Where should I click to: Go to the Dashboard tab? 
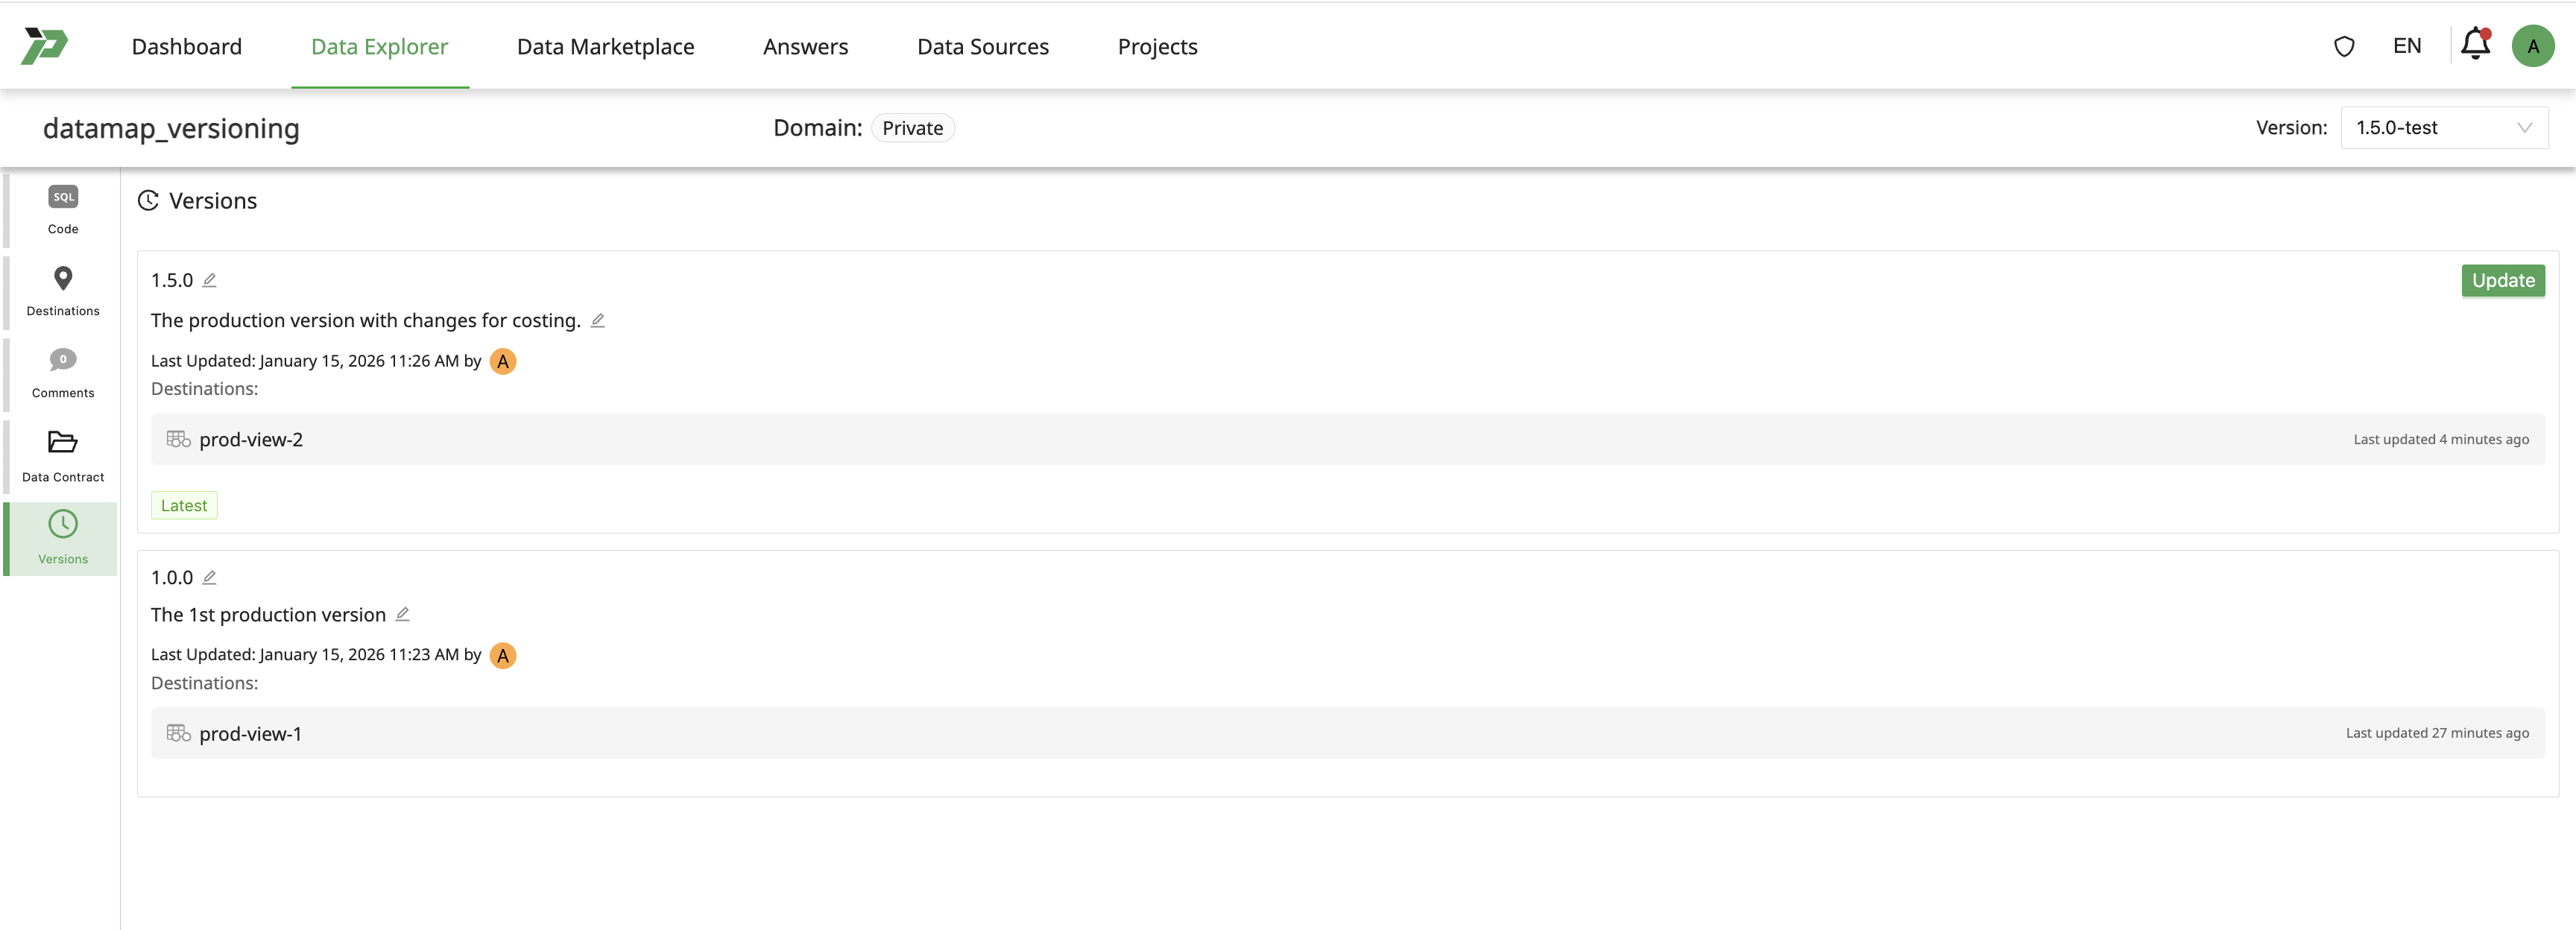pos(187,46)
